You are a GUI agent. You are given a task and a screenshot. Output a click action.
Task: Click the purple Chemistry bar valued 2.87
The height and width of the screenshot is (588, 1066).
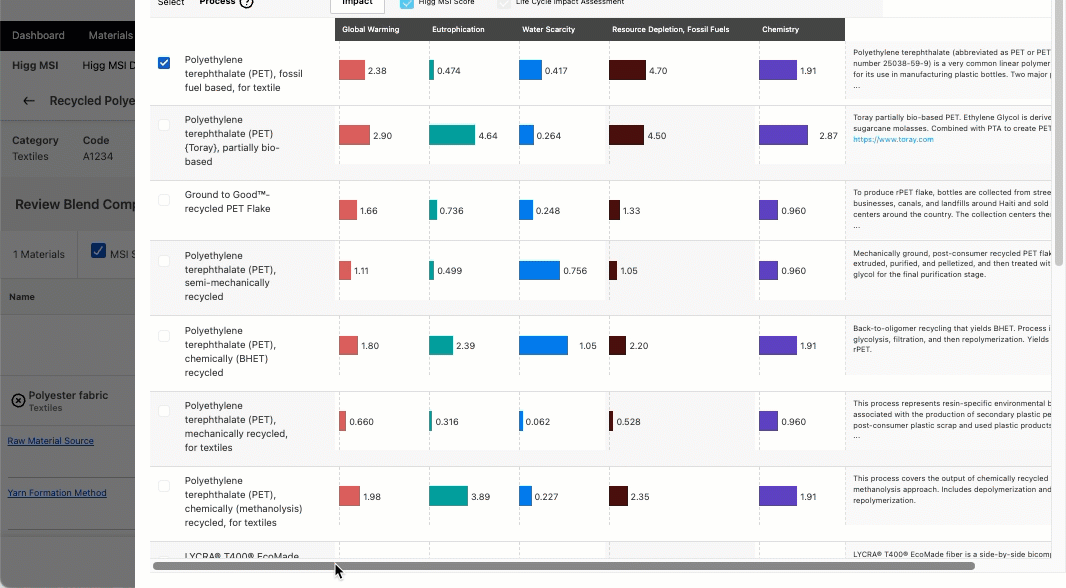pos(783,135)
